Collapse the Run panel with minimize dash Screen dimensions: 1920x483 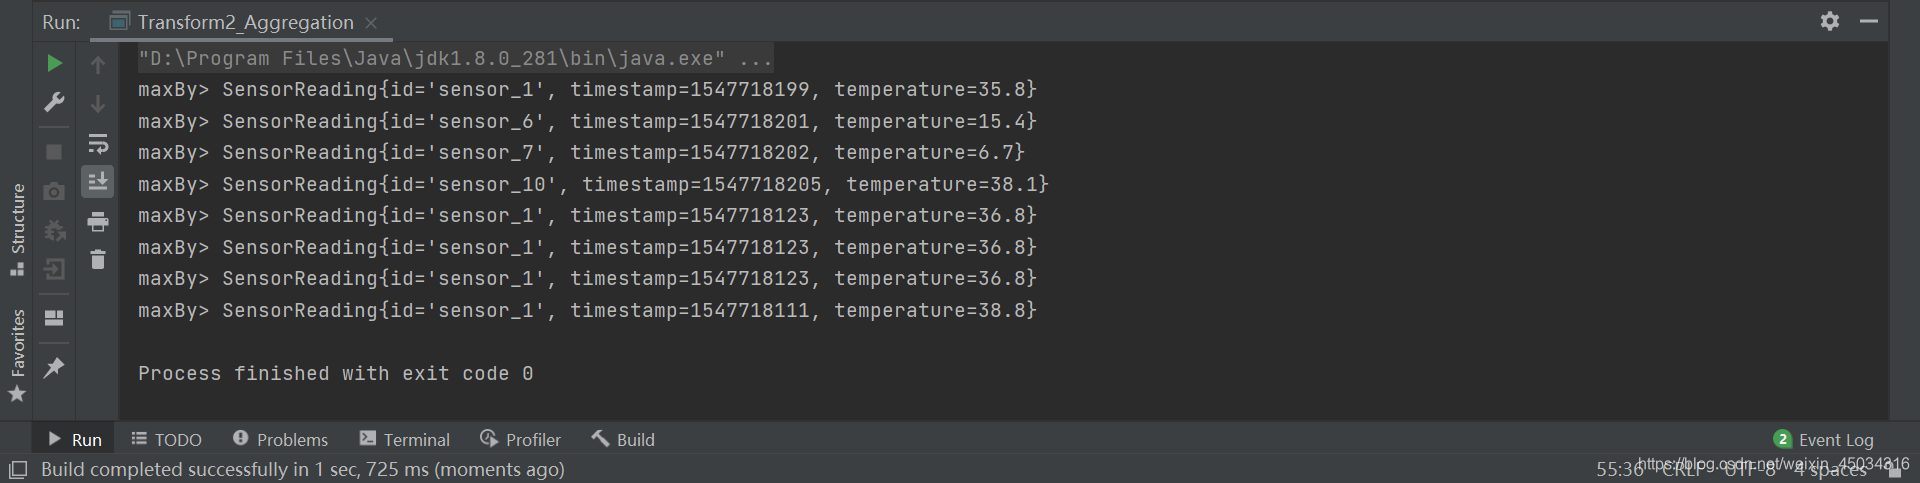click(x=1868, y=21)
